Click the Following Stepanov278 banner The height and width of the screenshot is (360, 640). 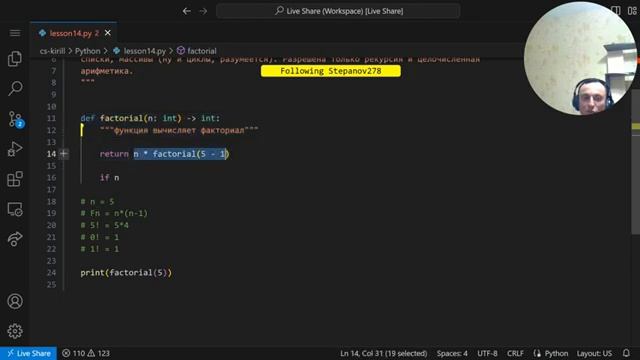point(331,71)
